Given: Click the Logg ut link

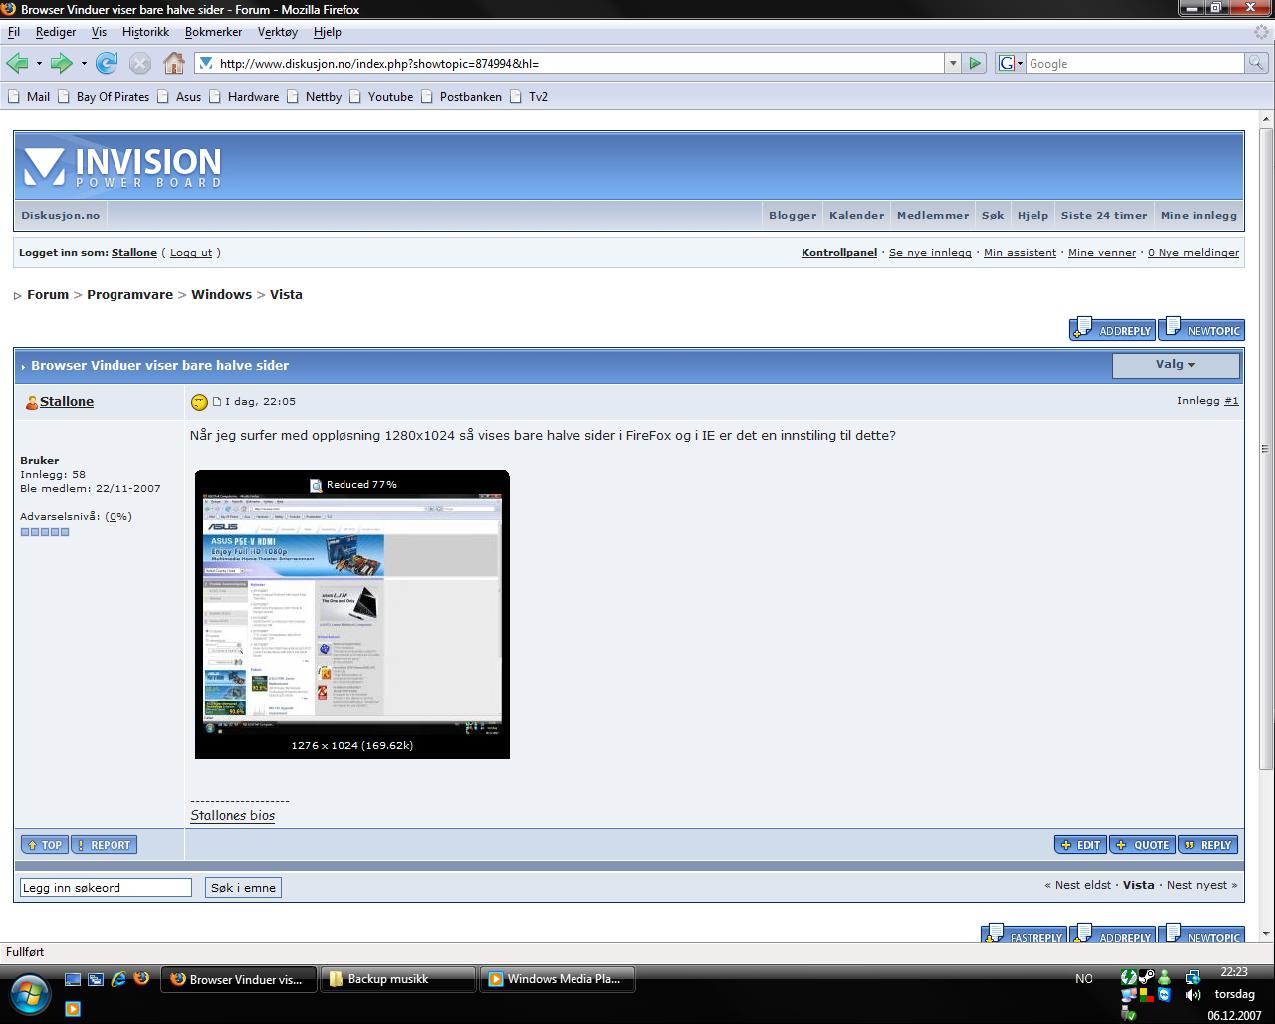Looking at the screenshot, I should 191,253.
